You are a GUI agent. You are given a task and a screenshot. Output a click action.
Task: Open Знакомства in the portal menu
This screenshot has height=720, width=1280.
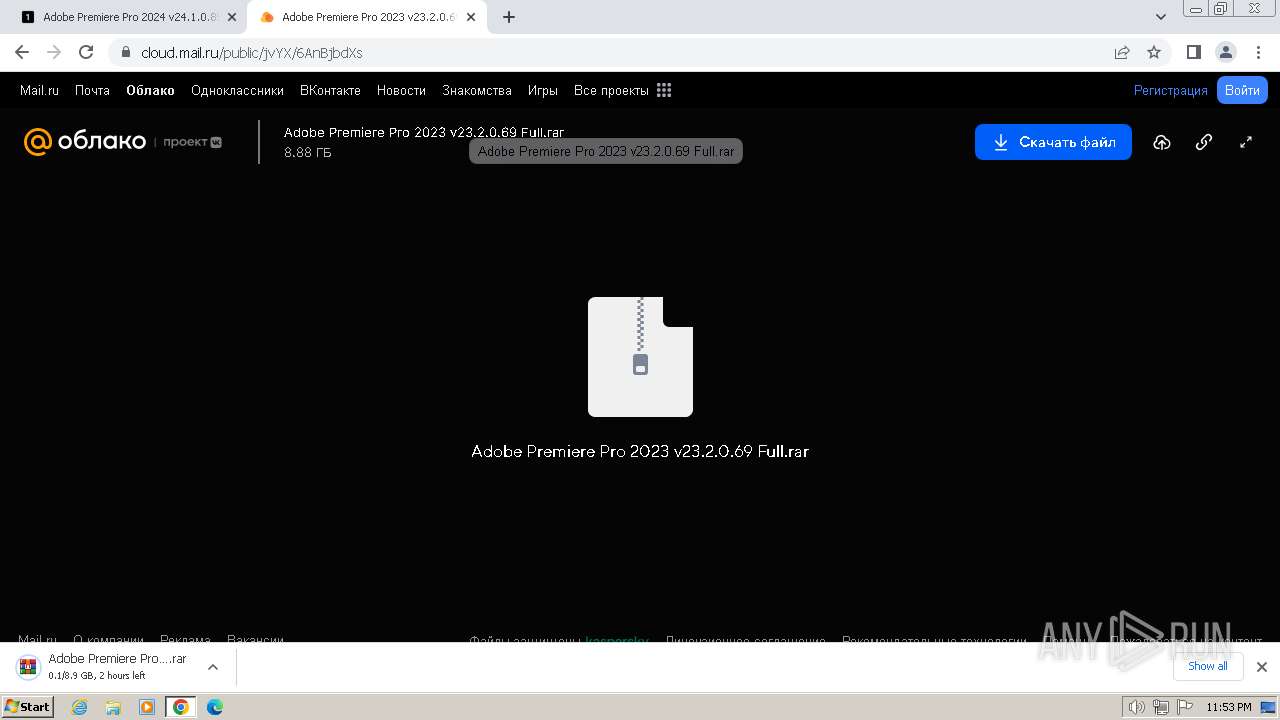click(477, 90)
